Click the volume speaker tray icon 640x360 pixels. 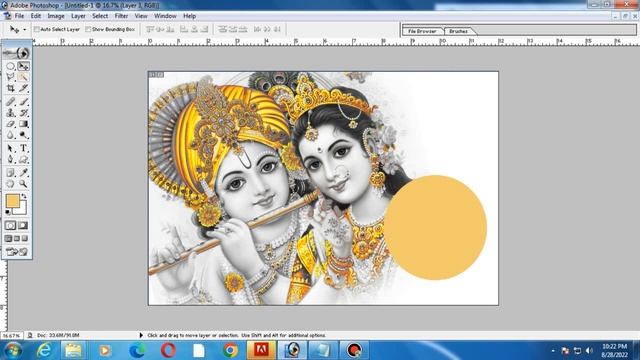589,351
